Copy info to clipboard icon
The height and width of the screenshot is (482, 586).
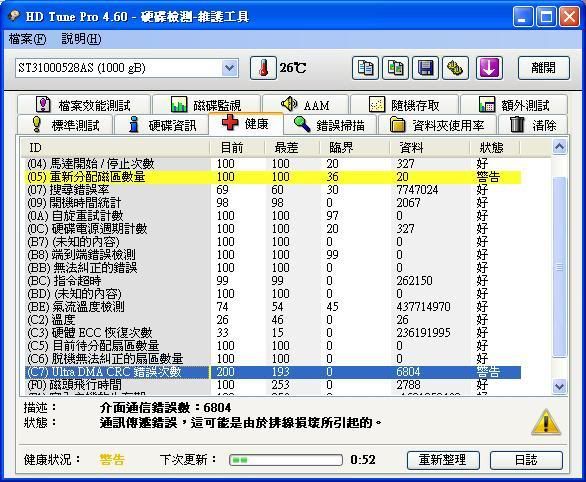365,68
